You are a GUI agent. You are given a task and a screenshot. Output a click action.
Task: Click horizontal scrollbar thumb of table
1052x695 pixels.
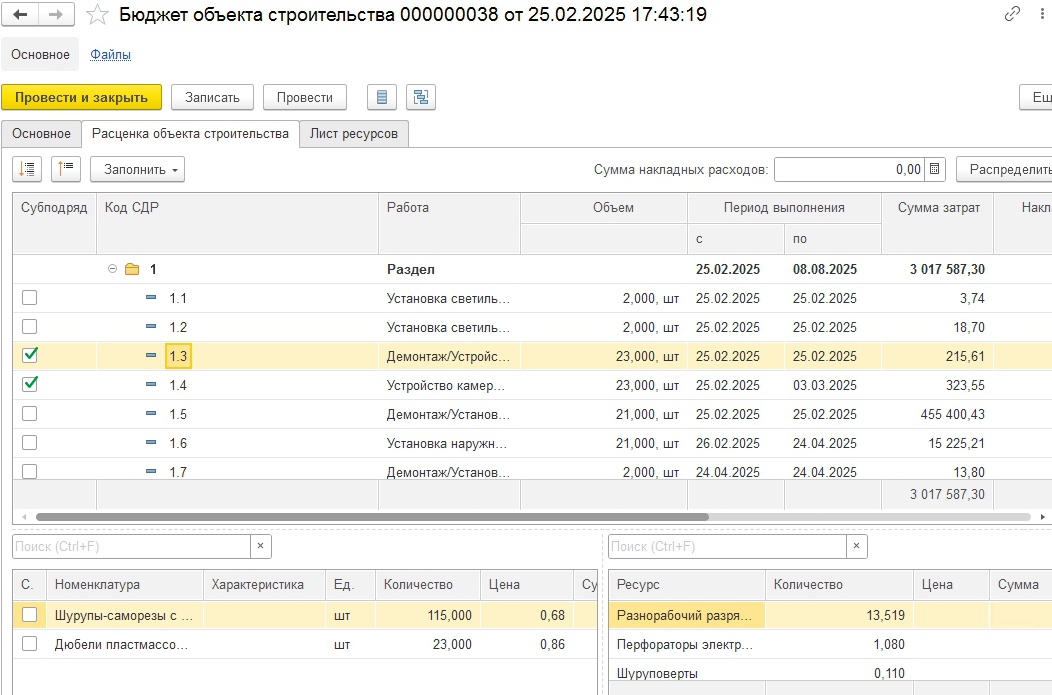click(372, 517)
